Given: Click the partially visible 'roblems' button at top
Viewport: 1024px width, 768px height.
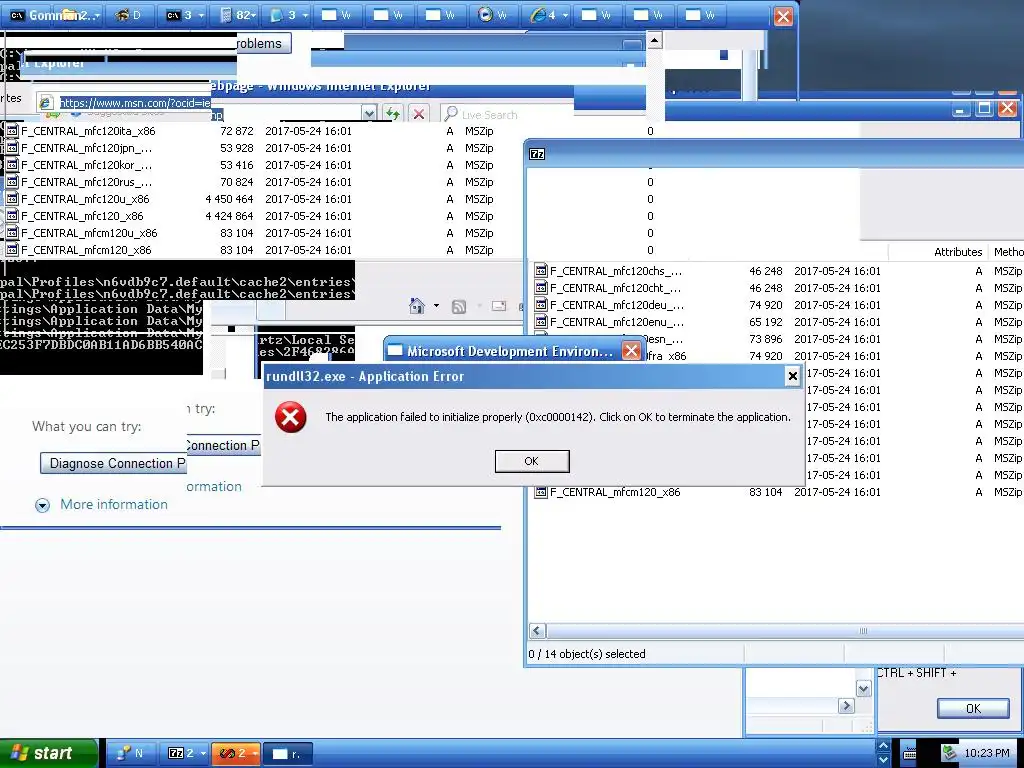Looking at the screenshot, I should click(264, 43).
